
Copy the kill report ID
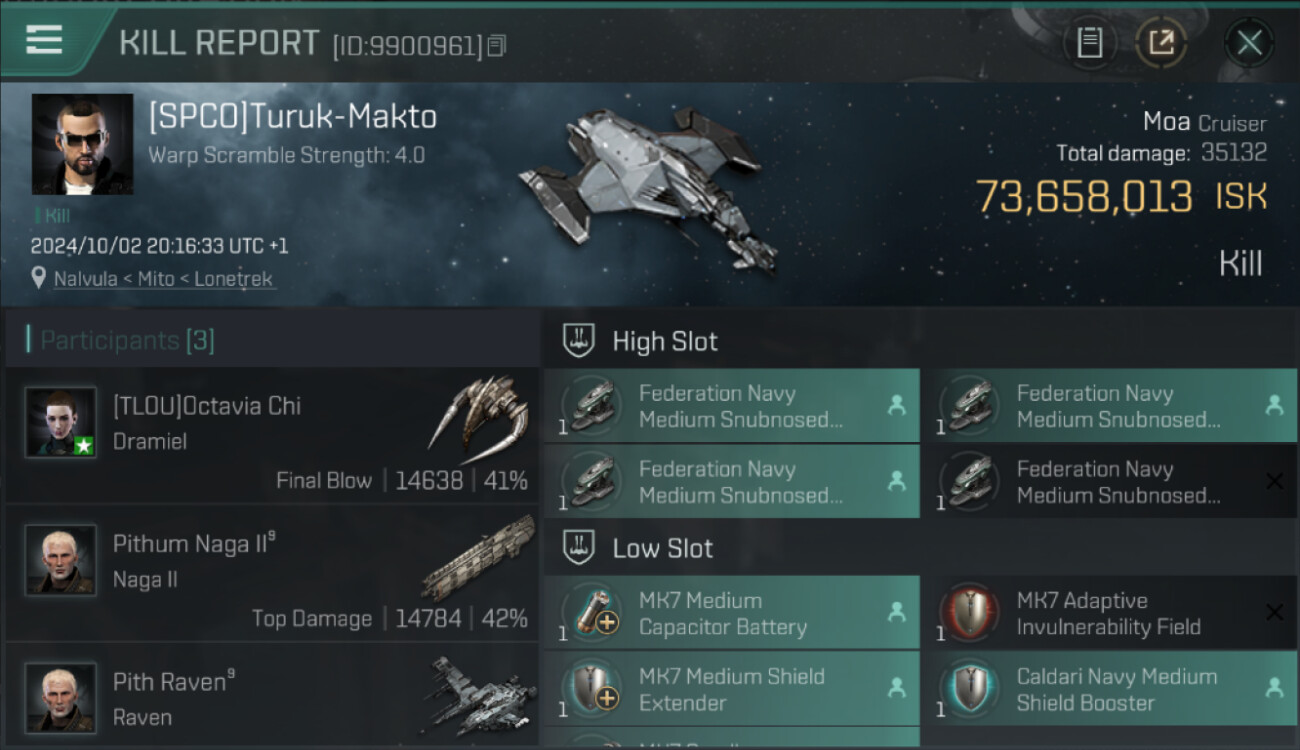pos(497,46)
